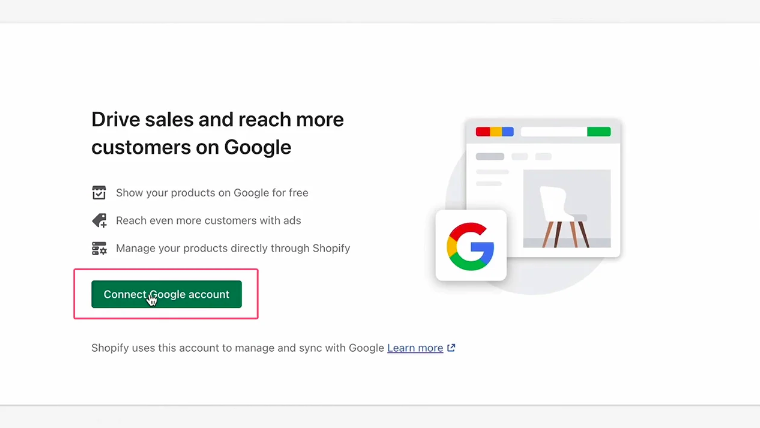The width and height of the screenshot is (760, 428).
Task: Select Manage your products directly through Shopify text
Action: coord(233,248)
